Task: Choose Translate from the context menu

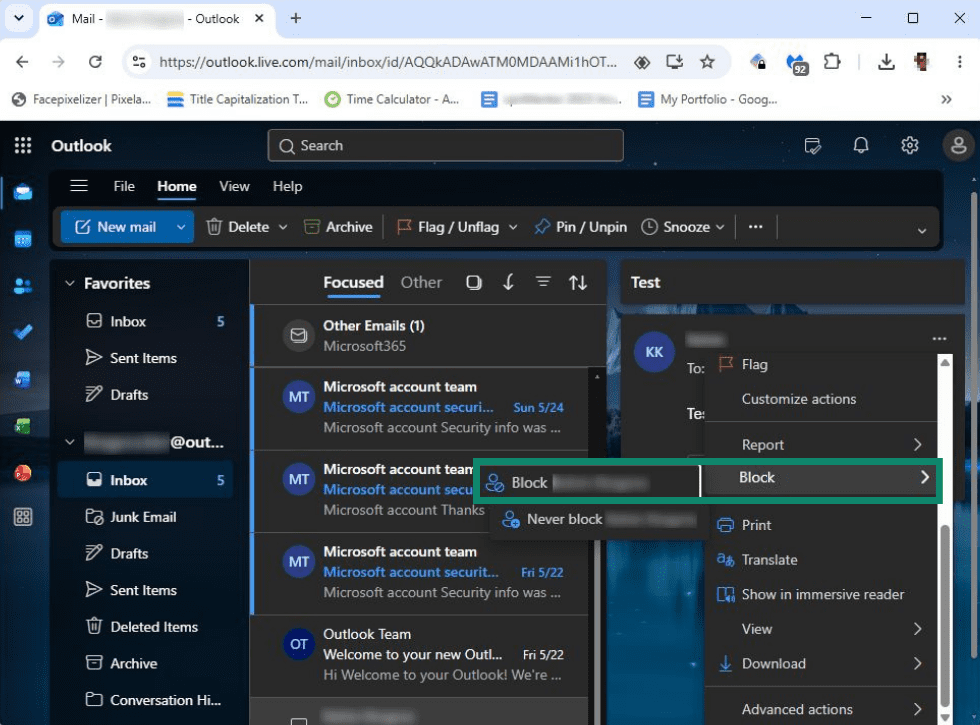Action: tap(821, 560)
